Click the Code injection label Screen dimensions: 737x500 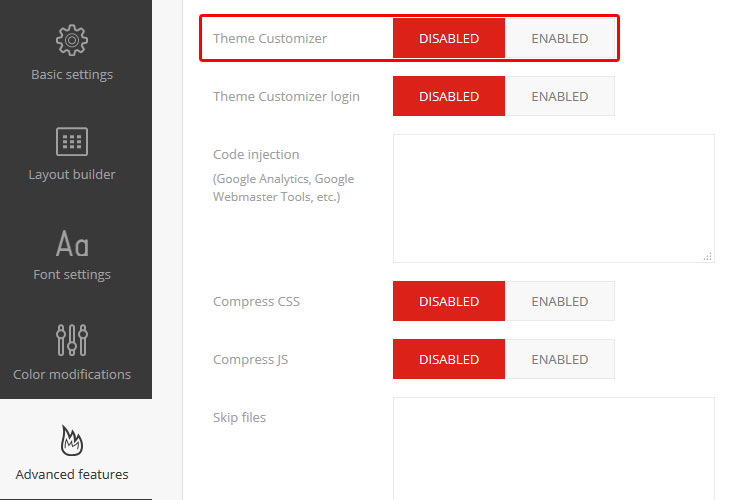coord(256,155)
